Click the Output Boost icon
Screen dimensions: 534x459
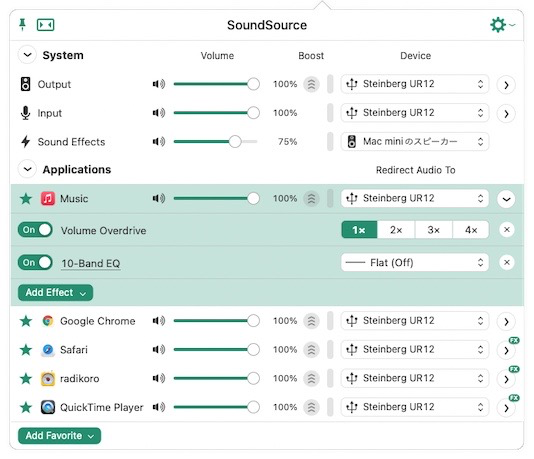pyautogui.click(x=311, y=84)
